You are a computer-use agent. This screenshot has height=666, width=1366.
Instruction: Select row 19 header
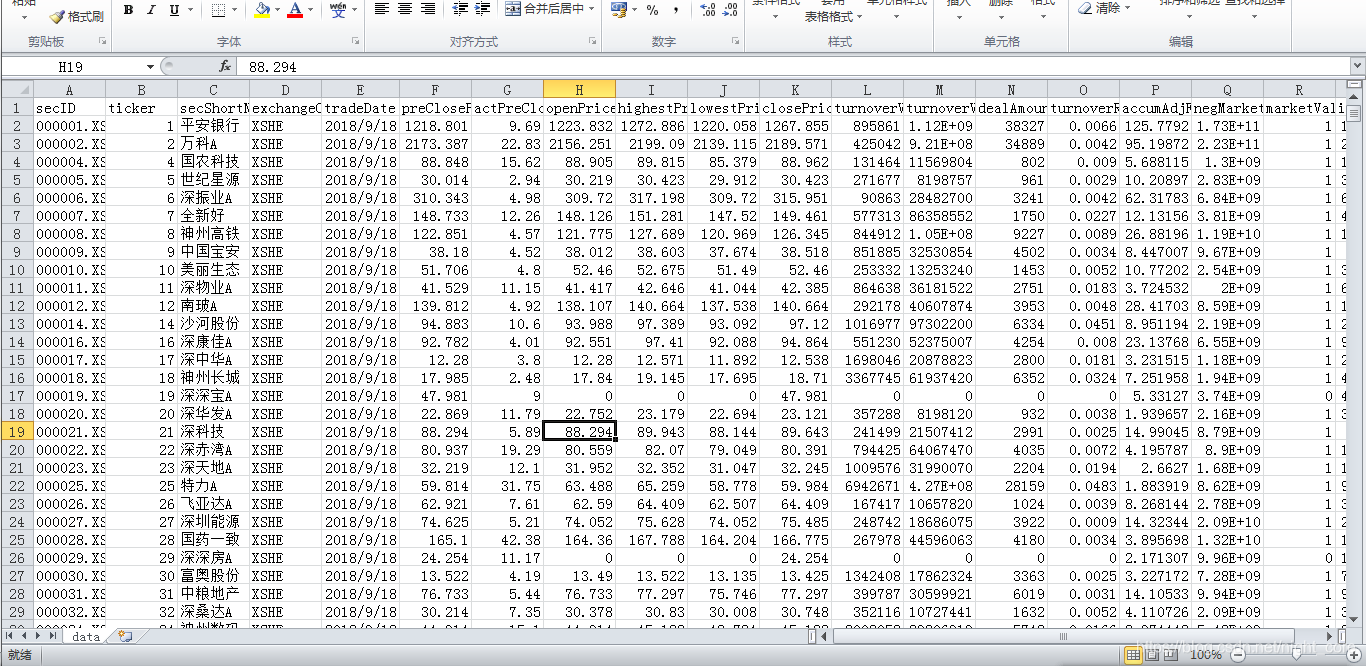pyautogui.click(x=17, y=432)
